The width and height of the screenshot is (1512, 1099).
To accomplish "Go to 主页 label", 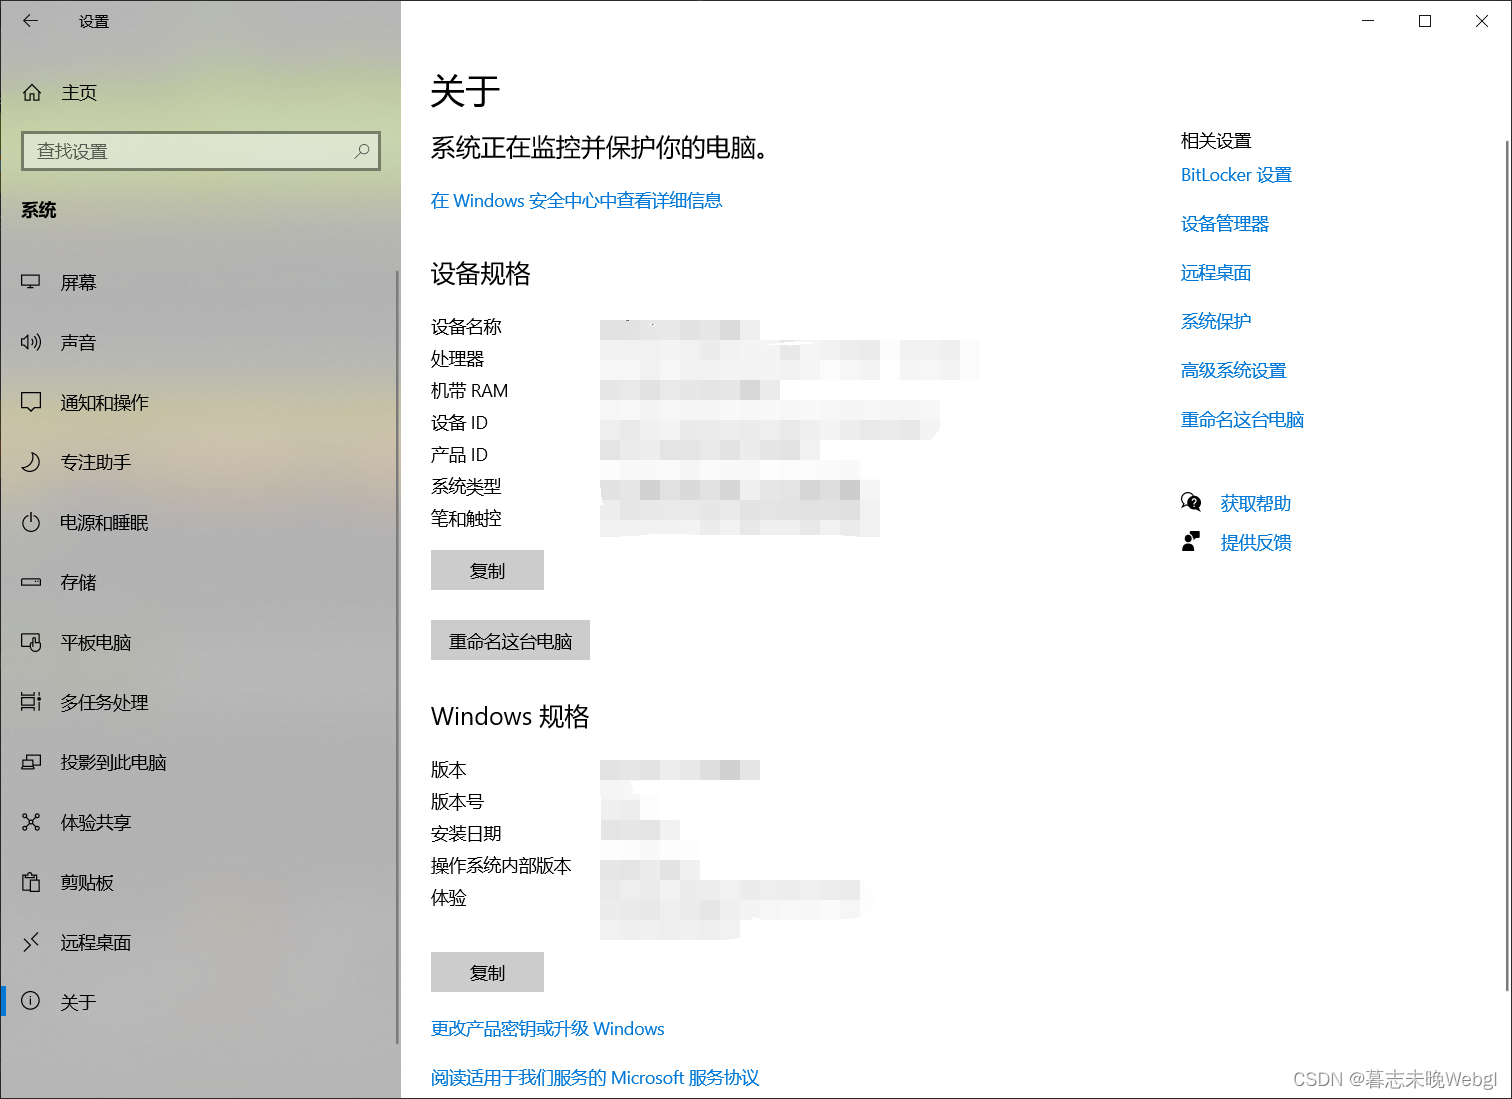I will (x=79, y=93).
